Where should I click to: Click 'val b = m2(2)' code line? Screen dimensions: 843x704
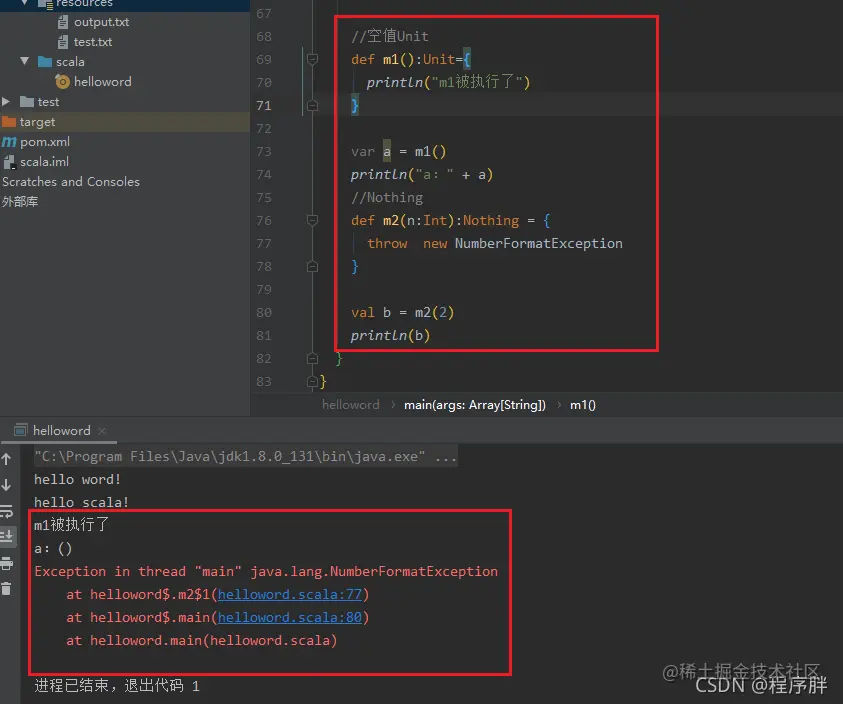coord(402,312)
